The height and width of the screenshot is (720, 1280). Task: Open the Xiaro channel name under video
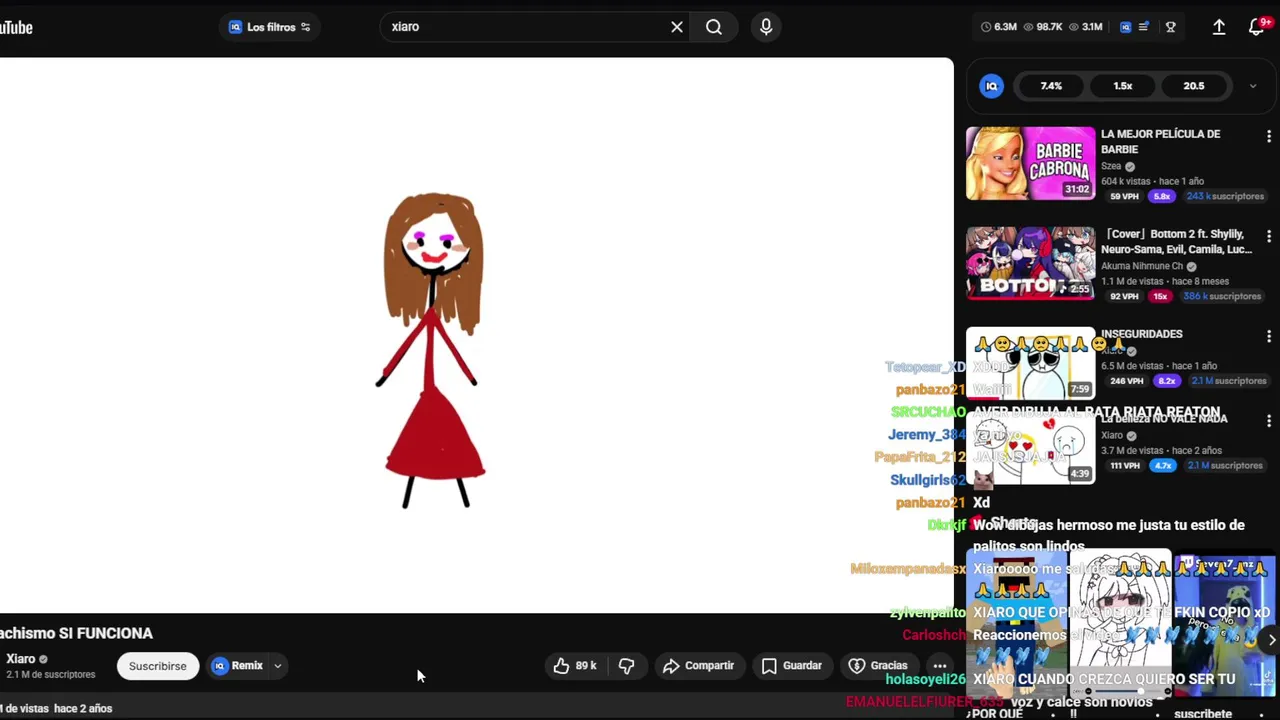coord(21,659)
